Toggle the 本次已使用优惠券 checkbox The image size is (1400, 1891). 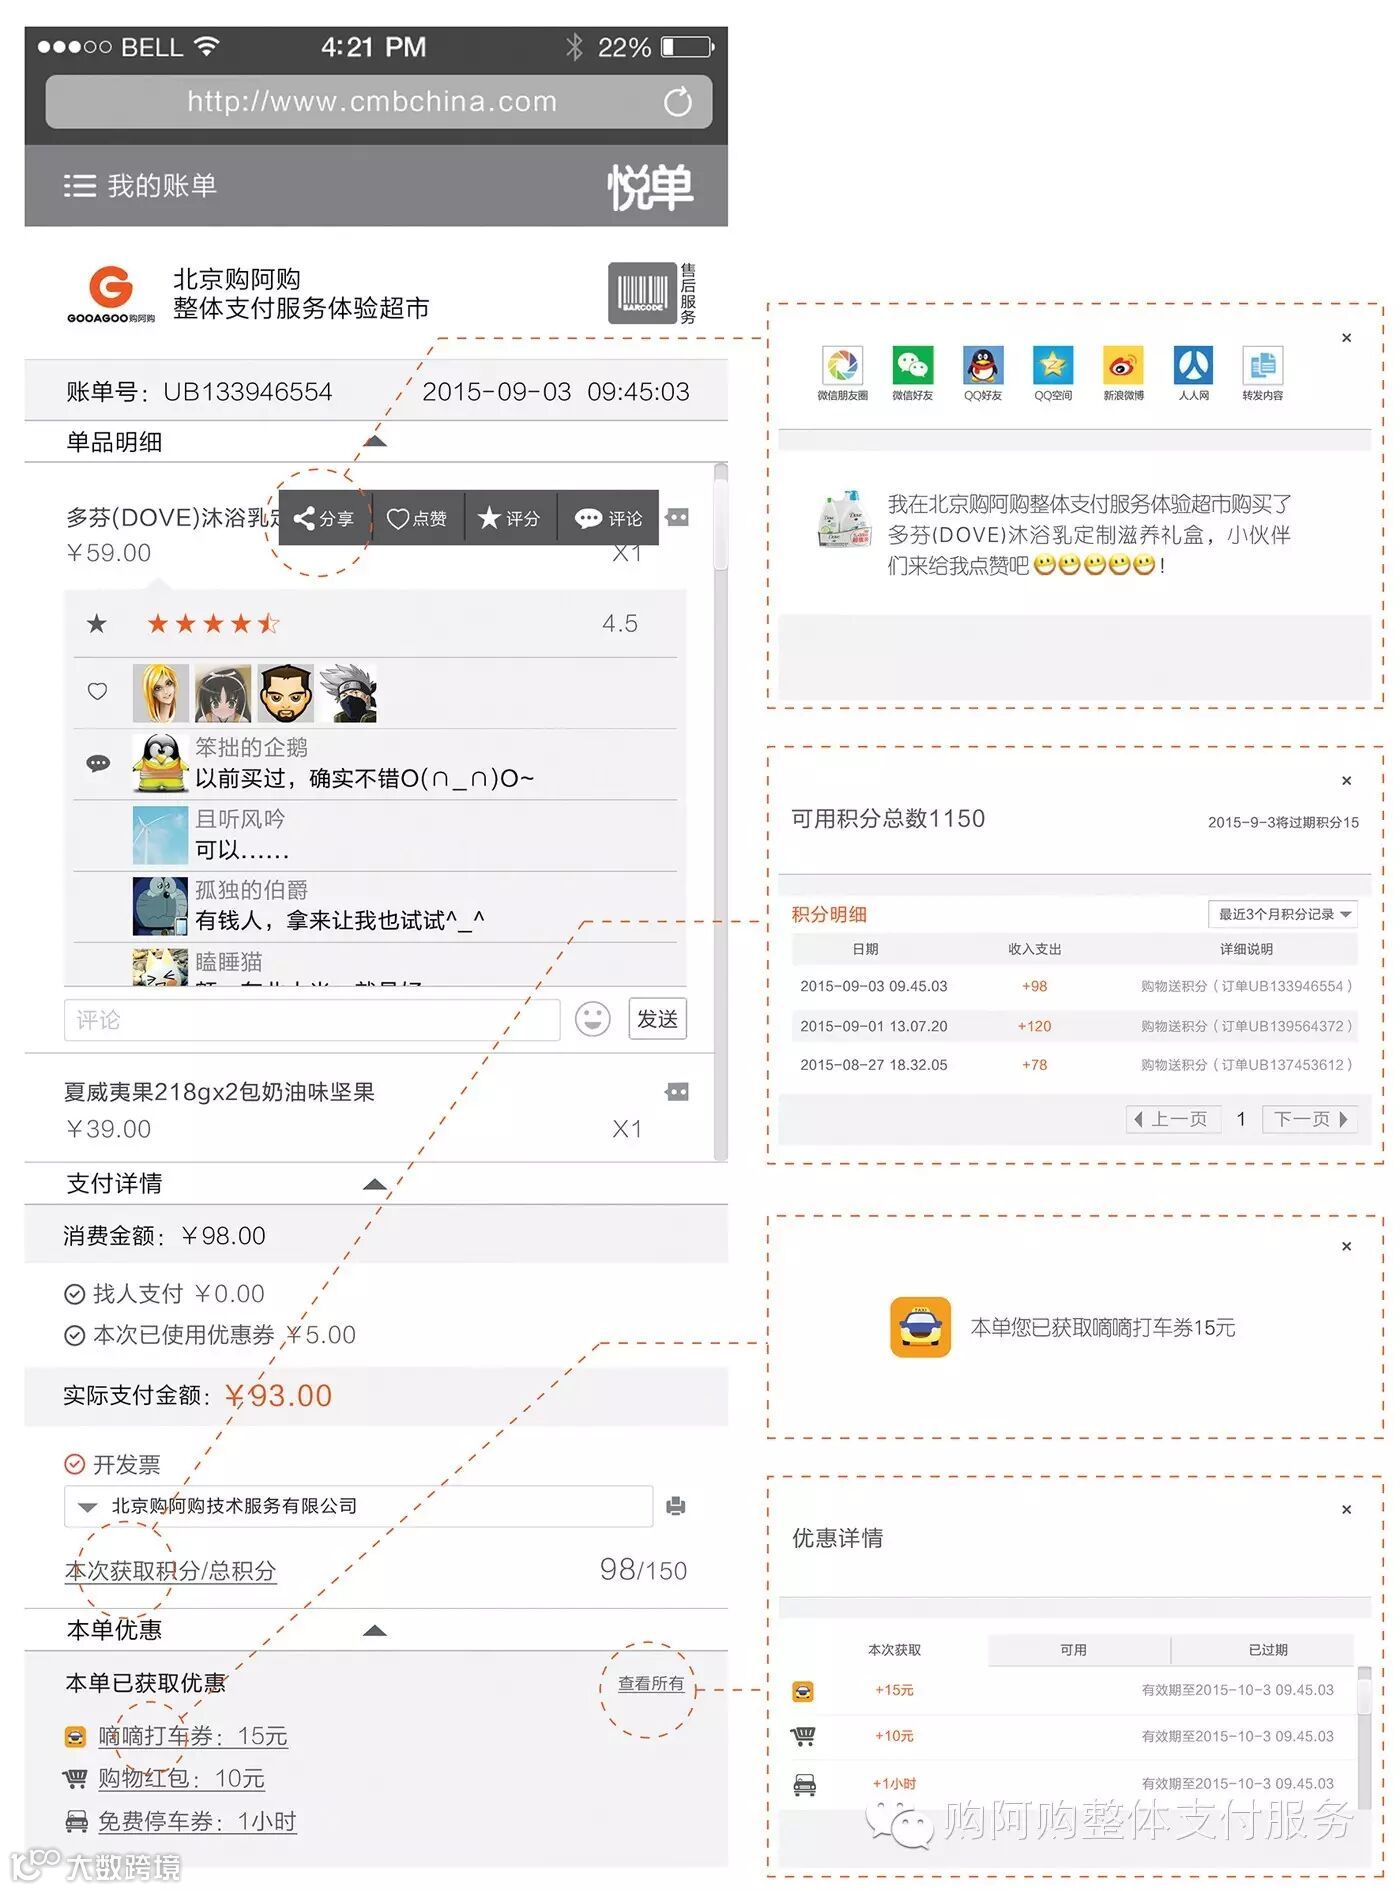click(74, 1336)
